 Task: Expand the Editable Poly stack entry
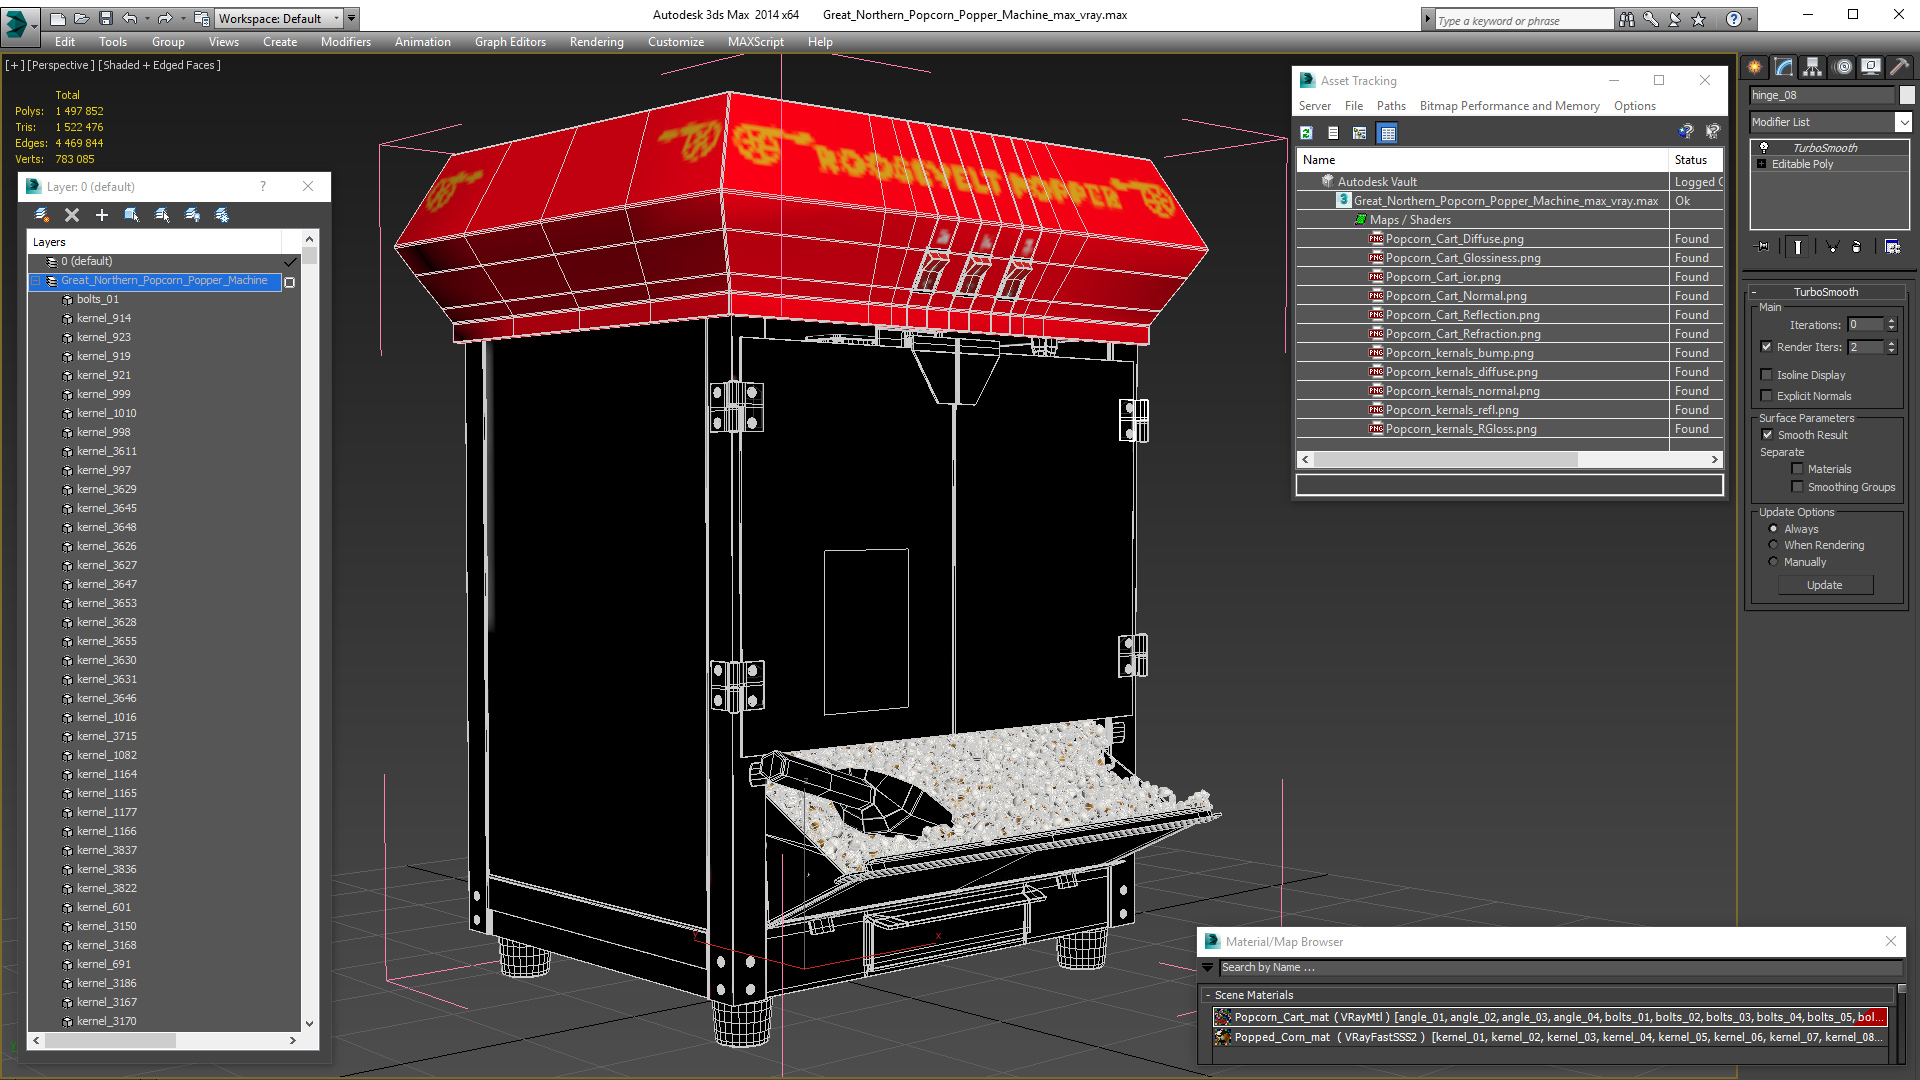click(1761, 164)
